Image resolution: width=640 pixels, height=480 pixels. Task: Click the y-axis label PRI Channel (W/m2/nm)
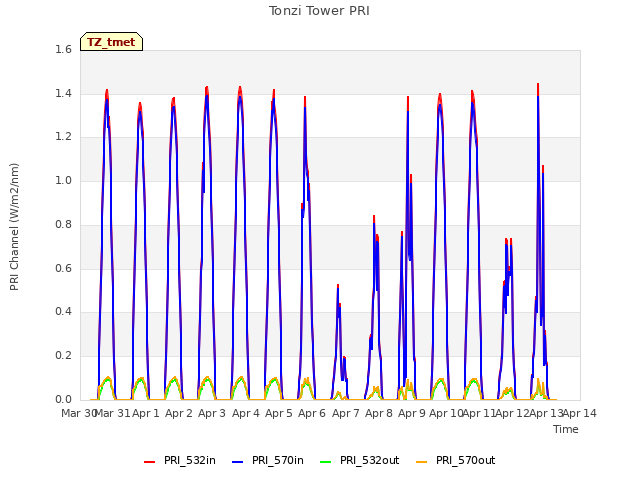pos(14,227)
